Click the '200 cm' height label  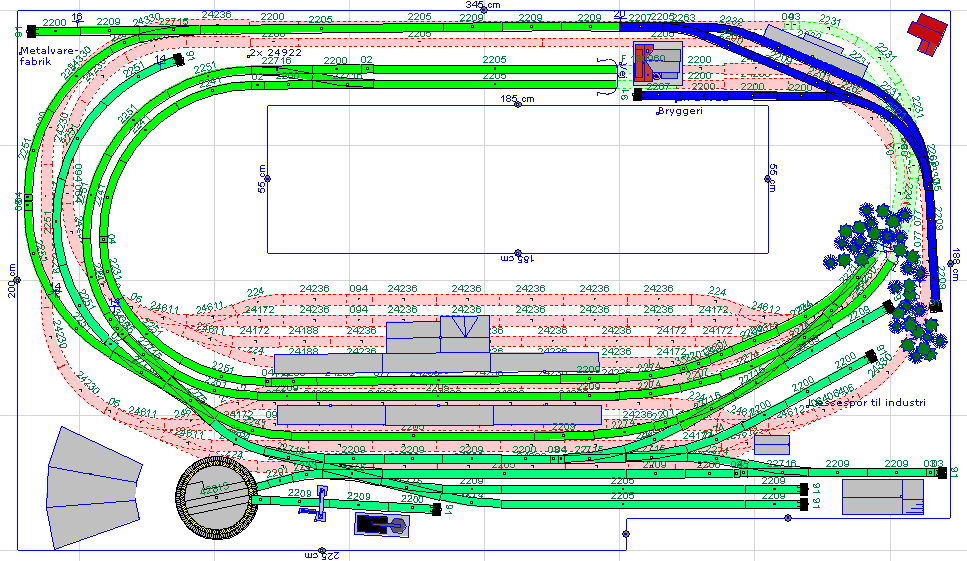[x=11, y=280]
